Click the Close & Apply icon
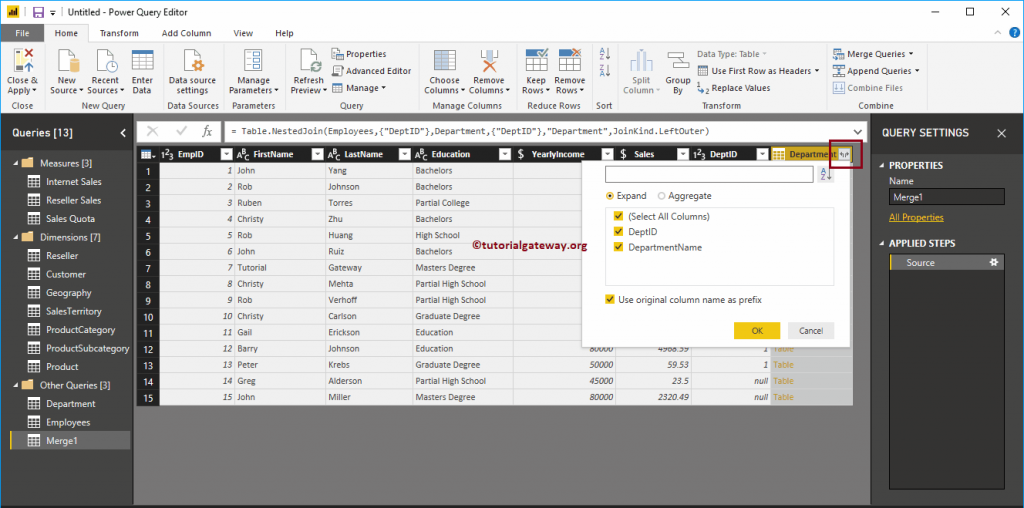The height and width of the screenshot is (508, 1024). [x=23, y=61]
